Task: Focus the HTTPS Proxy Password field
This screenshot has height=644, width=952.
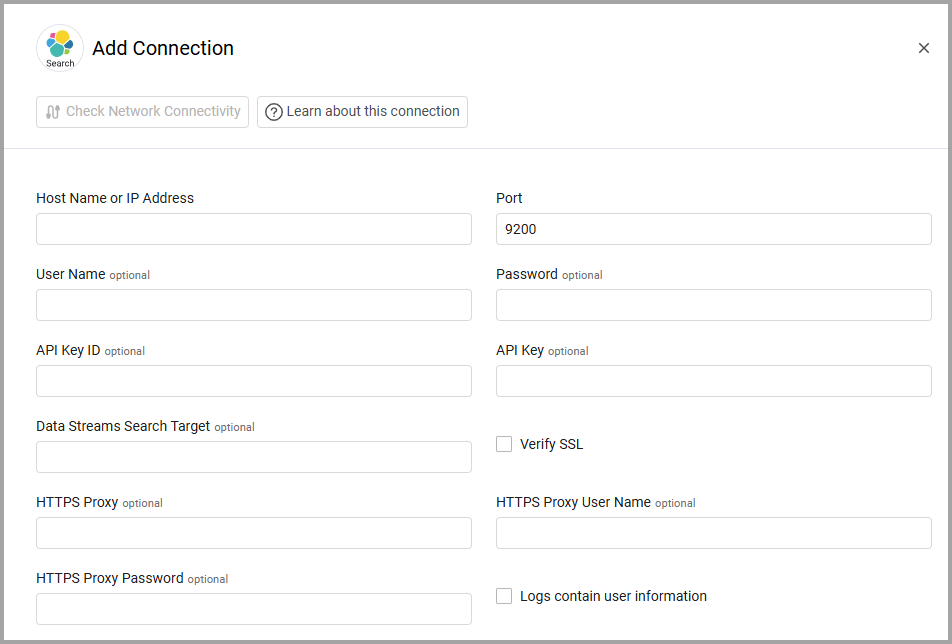Action: tap(253, 609)
